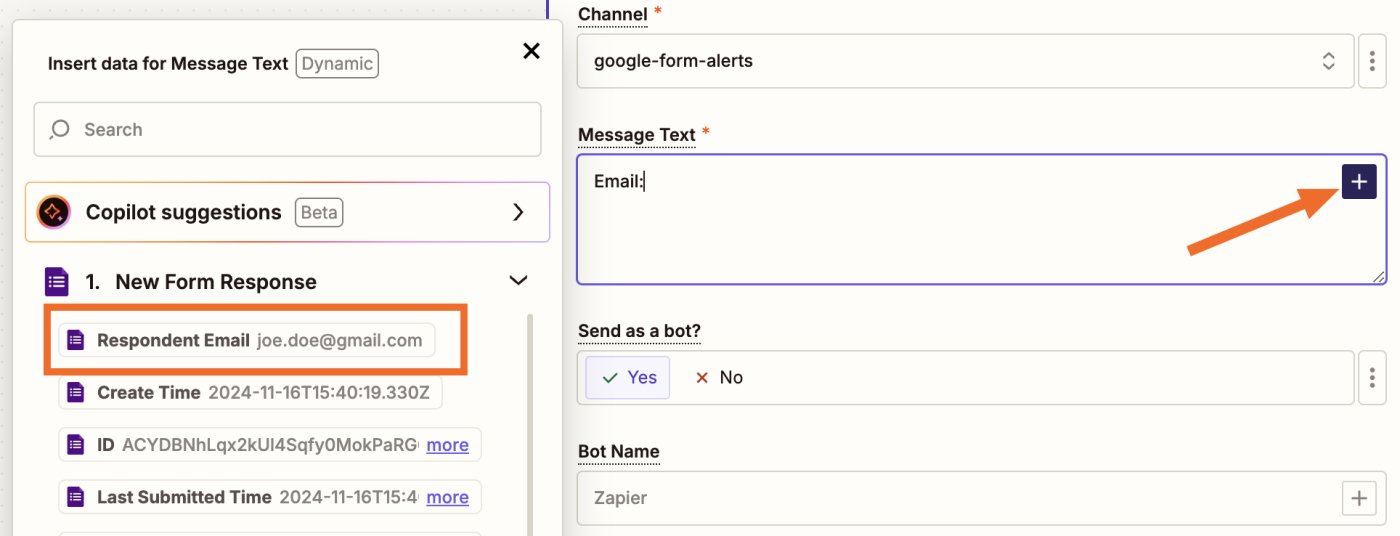Click the form icon on ID row

(x=75, y=445)
